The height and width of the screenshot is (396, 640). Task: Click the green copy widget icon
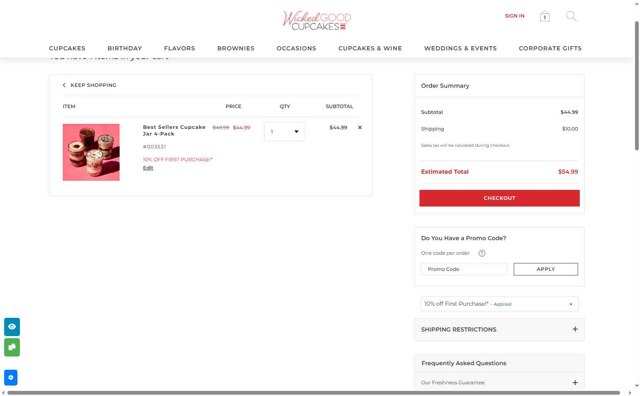12,347
